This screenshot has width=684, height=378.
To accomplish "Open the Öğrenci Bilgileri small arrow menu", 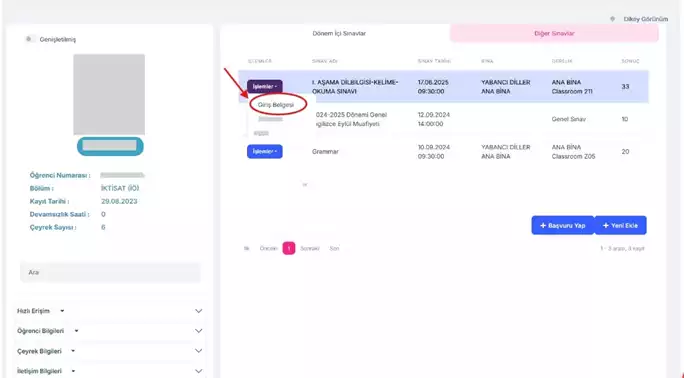I will pyautogui.click(x=76, y=331).
